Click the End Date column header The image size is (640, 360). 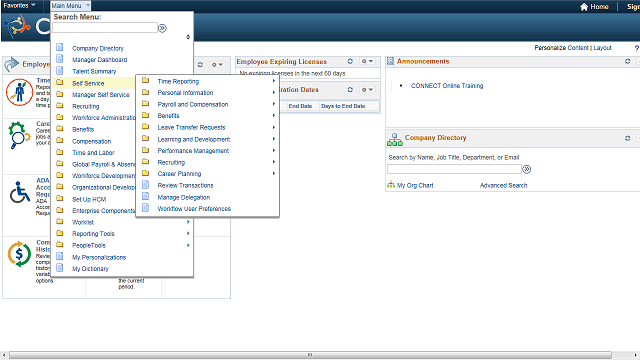[300, 106]
